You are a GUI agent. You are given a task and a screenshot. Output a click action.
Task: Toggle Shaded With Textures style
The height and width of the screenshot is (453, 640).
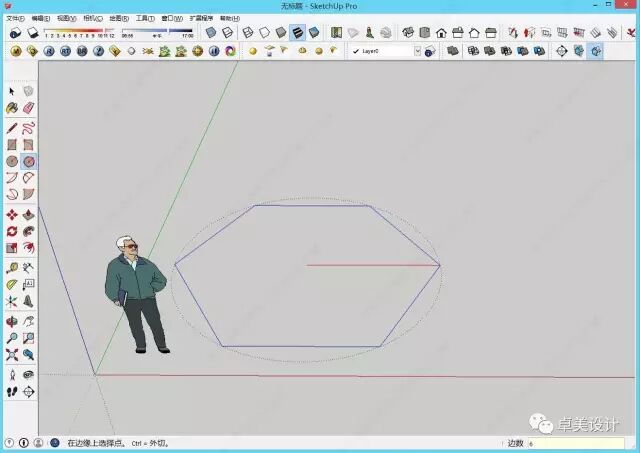click(x=297, y=32)
